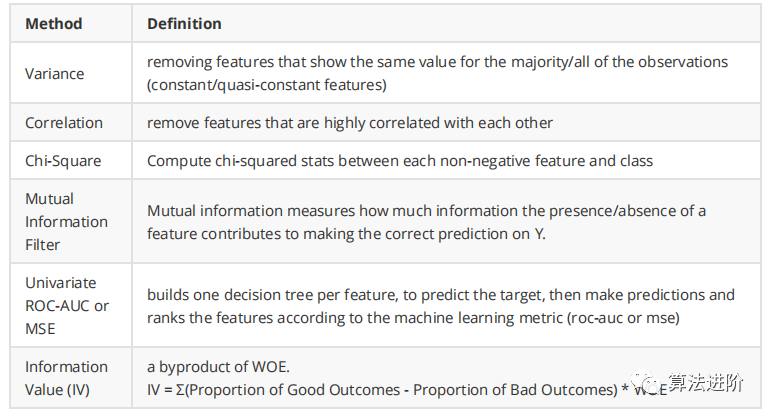Select the Definition column header
The height and width of the screenshot is (416, 768).
(x=184, y=24)
